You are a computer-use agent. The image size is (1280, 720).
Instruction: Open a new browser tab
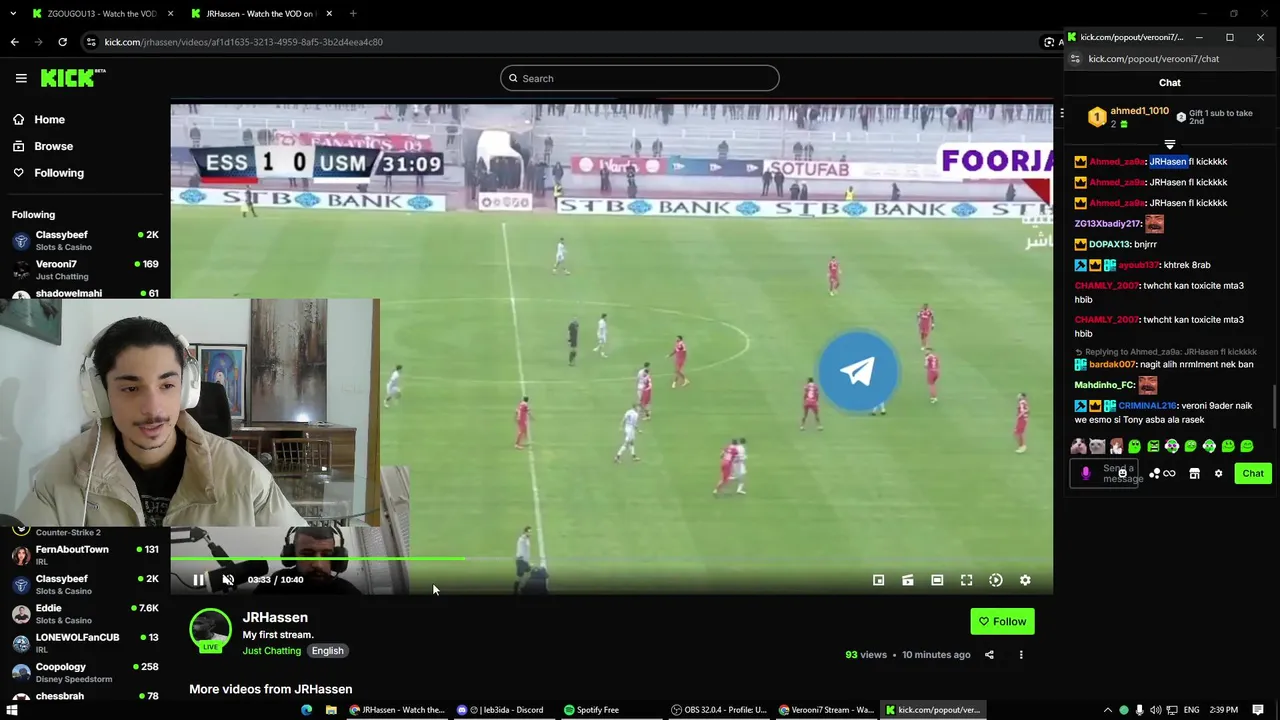[353, 14]
